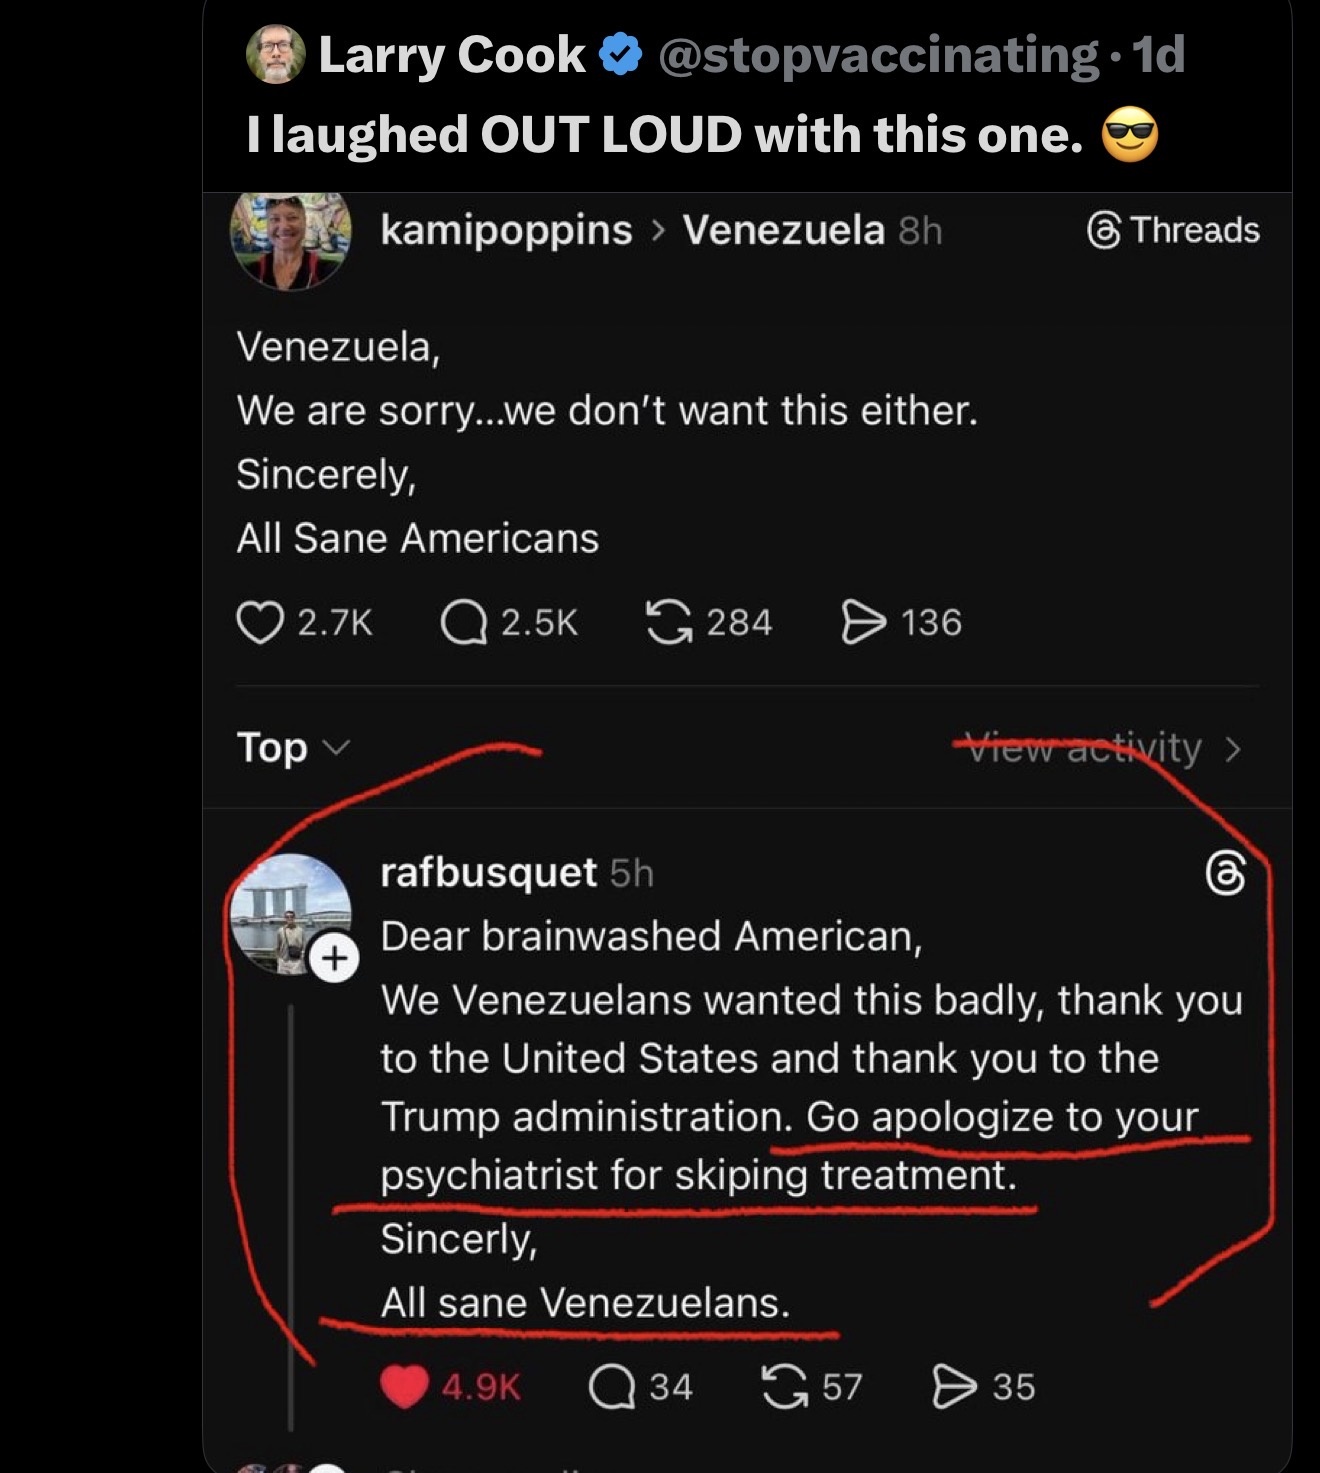Open the Venezuela topic link
The image size is (1320, 1473).
[x=783, y=231]
